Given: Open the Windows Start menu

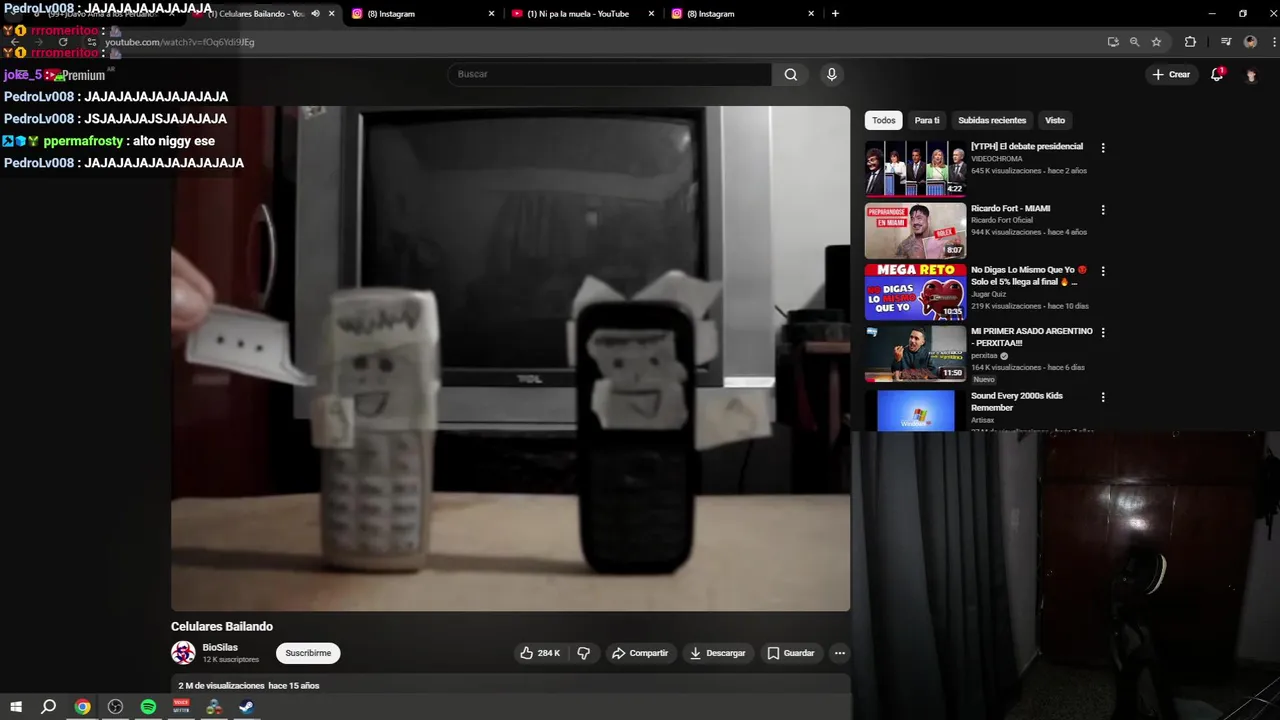Looking at the screenshot, I should pyautogui.click(x=16, y=707).
